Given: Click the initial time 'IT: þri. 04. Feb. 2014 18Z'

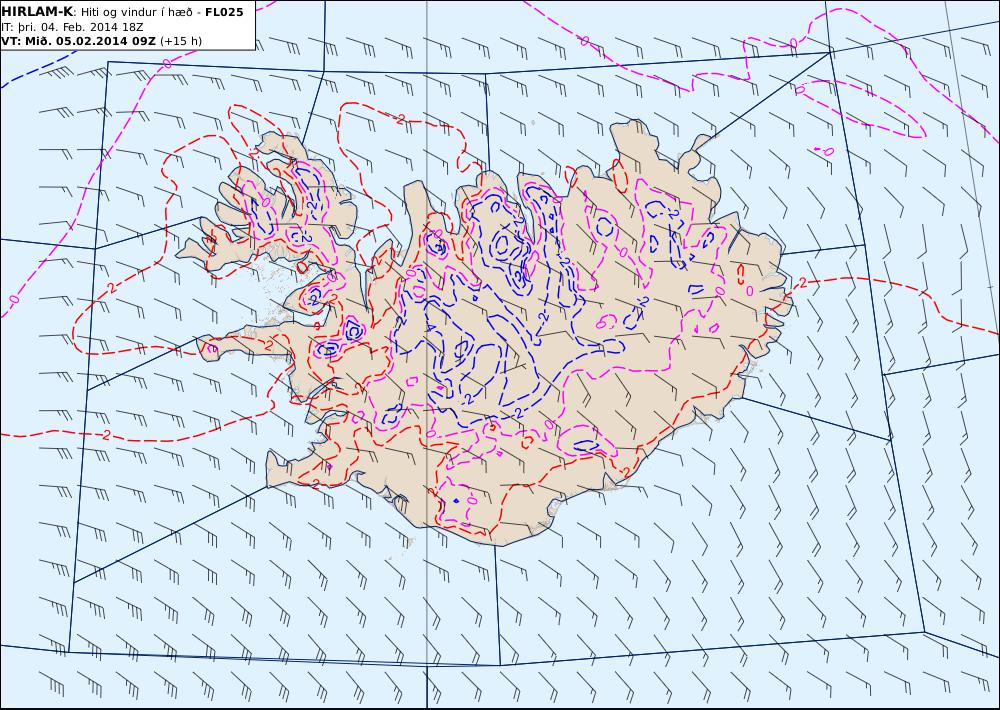Looking at the screenshot, I should click(x=72, y=27).
